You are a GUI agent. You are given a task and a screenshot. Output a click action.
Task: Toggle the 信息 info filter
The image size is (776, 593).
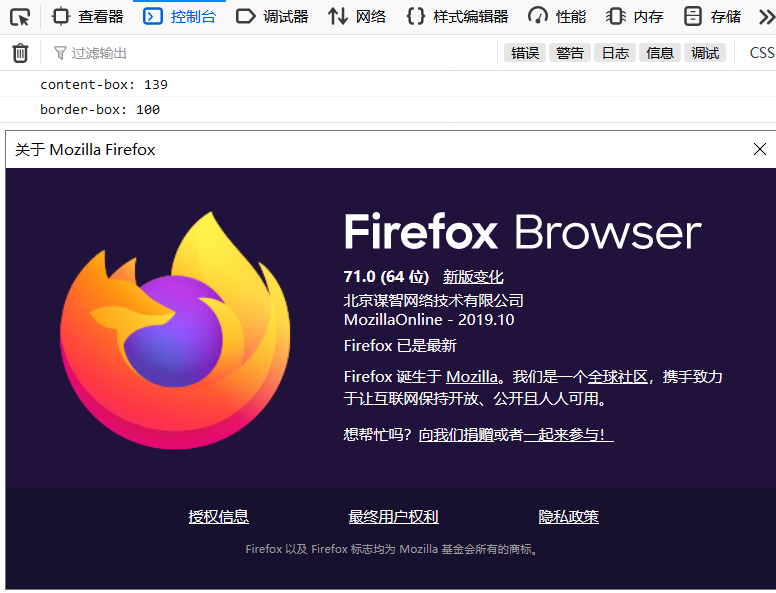[x=660, y=53]
